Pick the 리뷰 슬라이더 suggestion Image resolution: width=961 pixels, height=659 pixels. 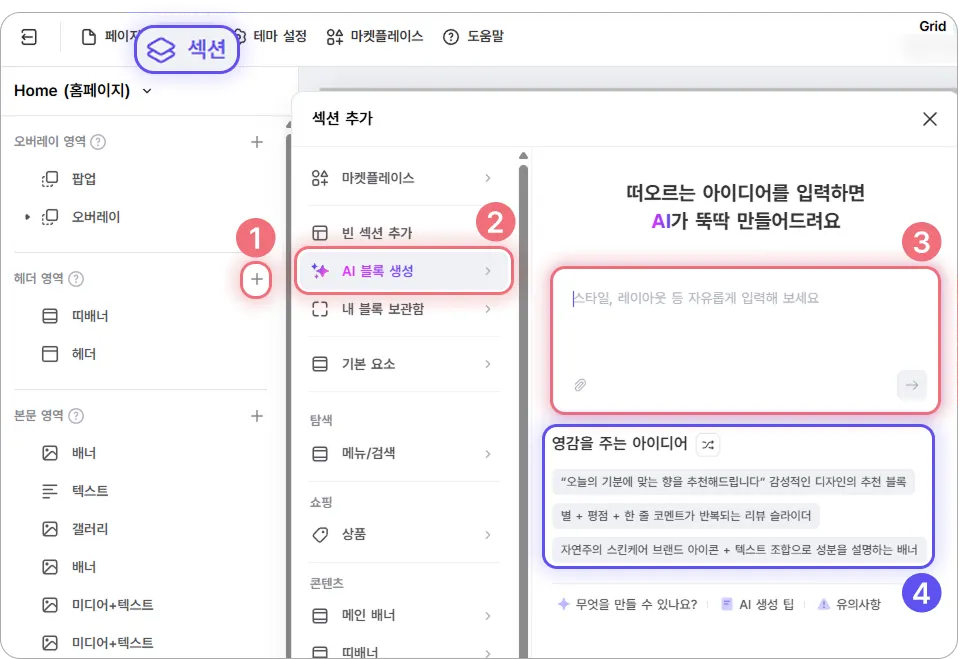point(686,516)
